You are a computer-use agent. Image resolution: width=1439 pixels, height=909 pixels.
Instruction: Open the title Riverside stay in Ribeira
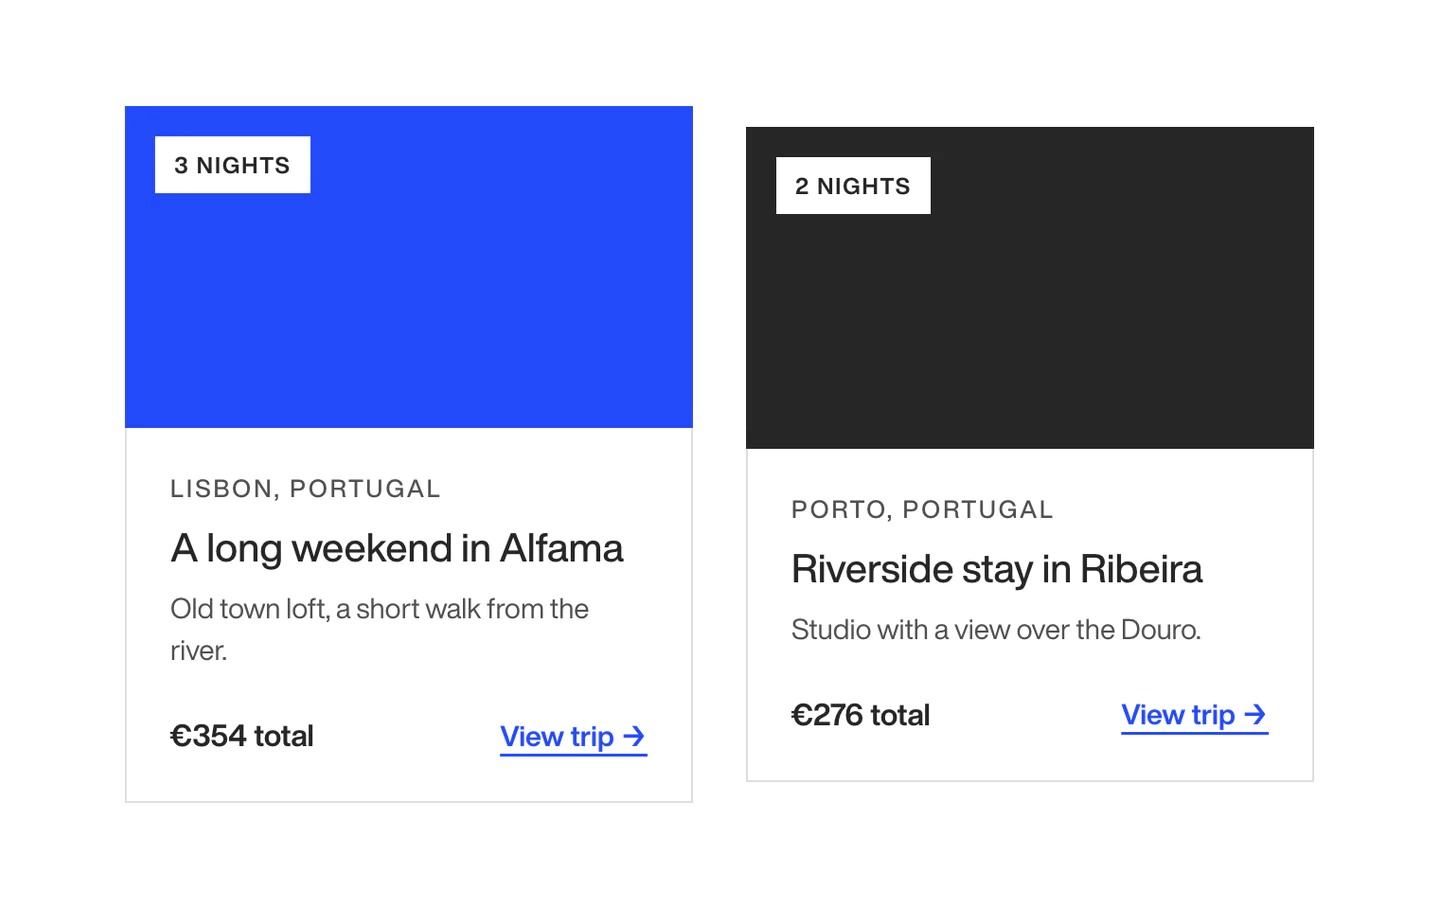pos(996,569)
